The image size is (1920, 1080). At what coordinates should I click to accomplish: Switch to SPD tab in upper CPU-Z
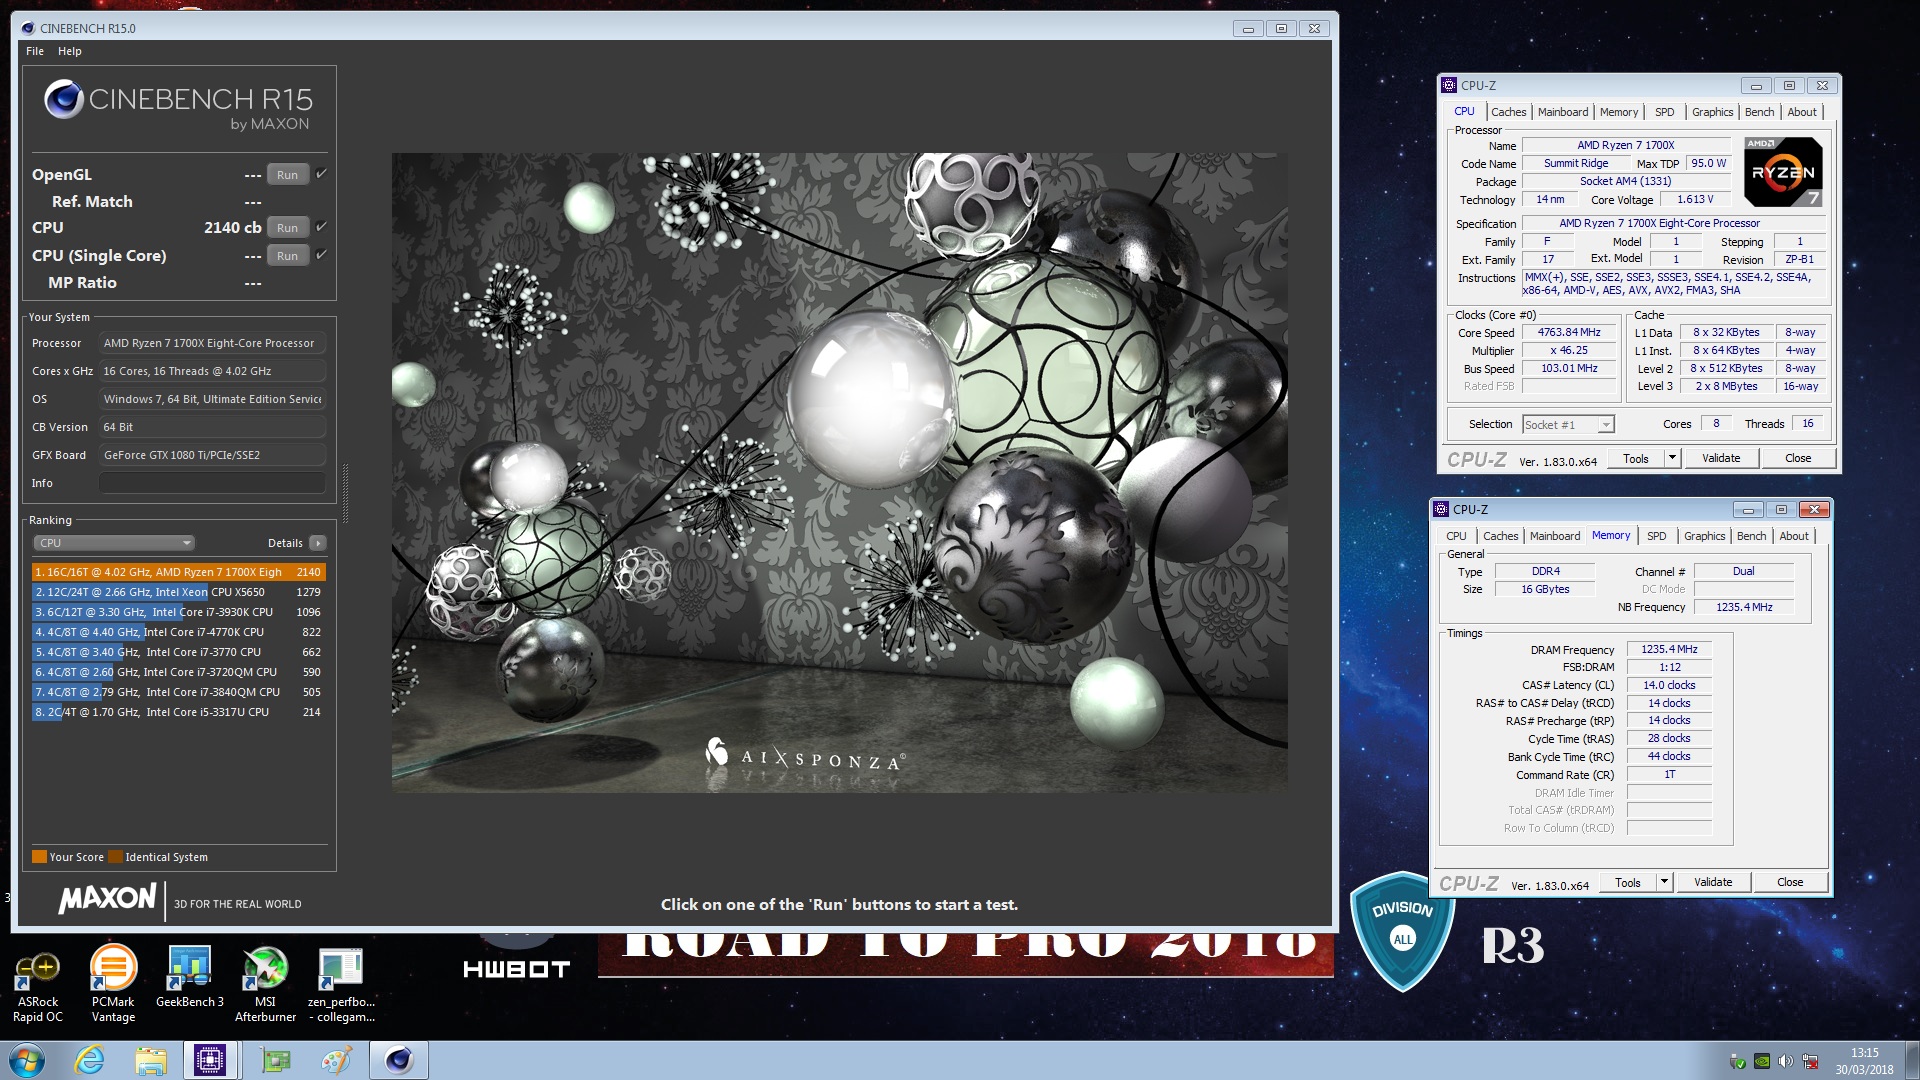tap(1664, 112)
